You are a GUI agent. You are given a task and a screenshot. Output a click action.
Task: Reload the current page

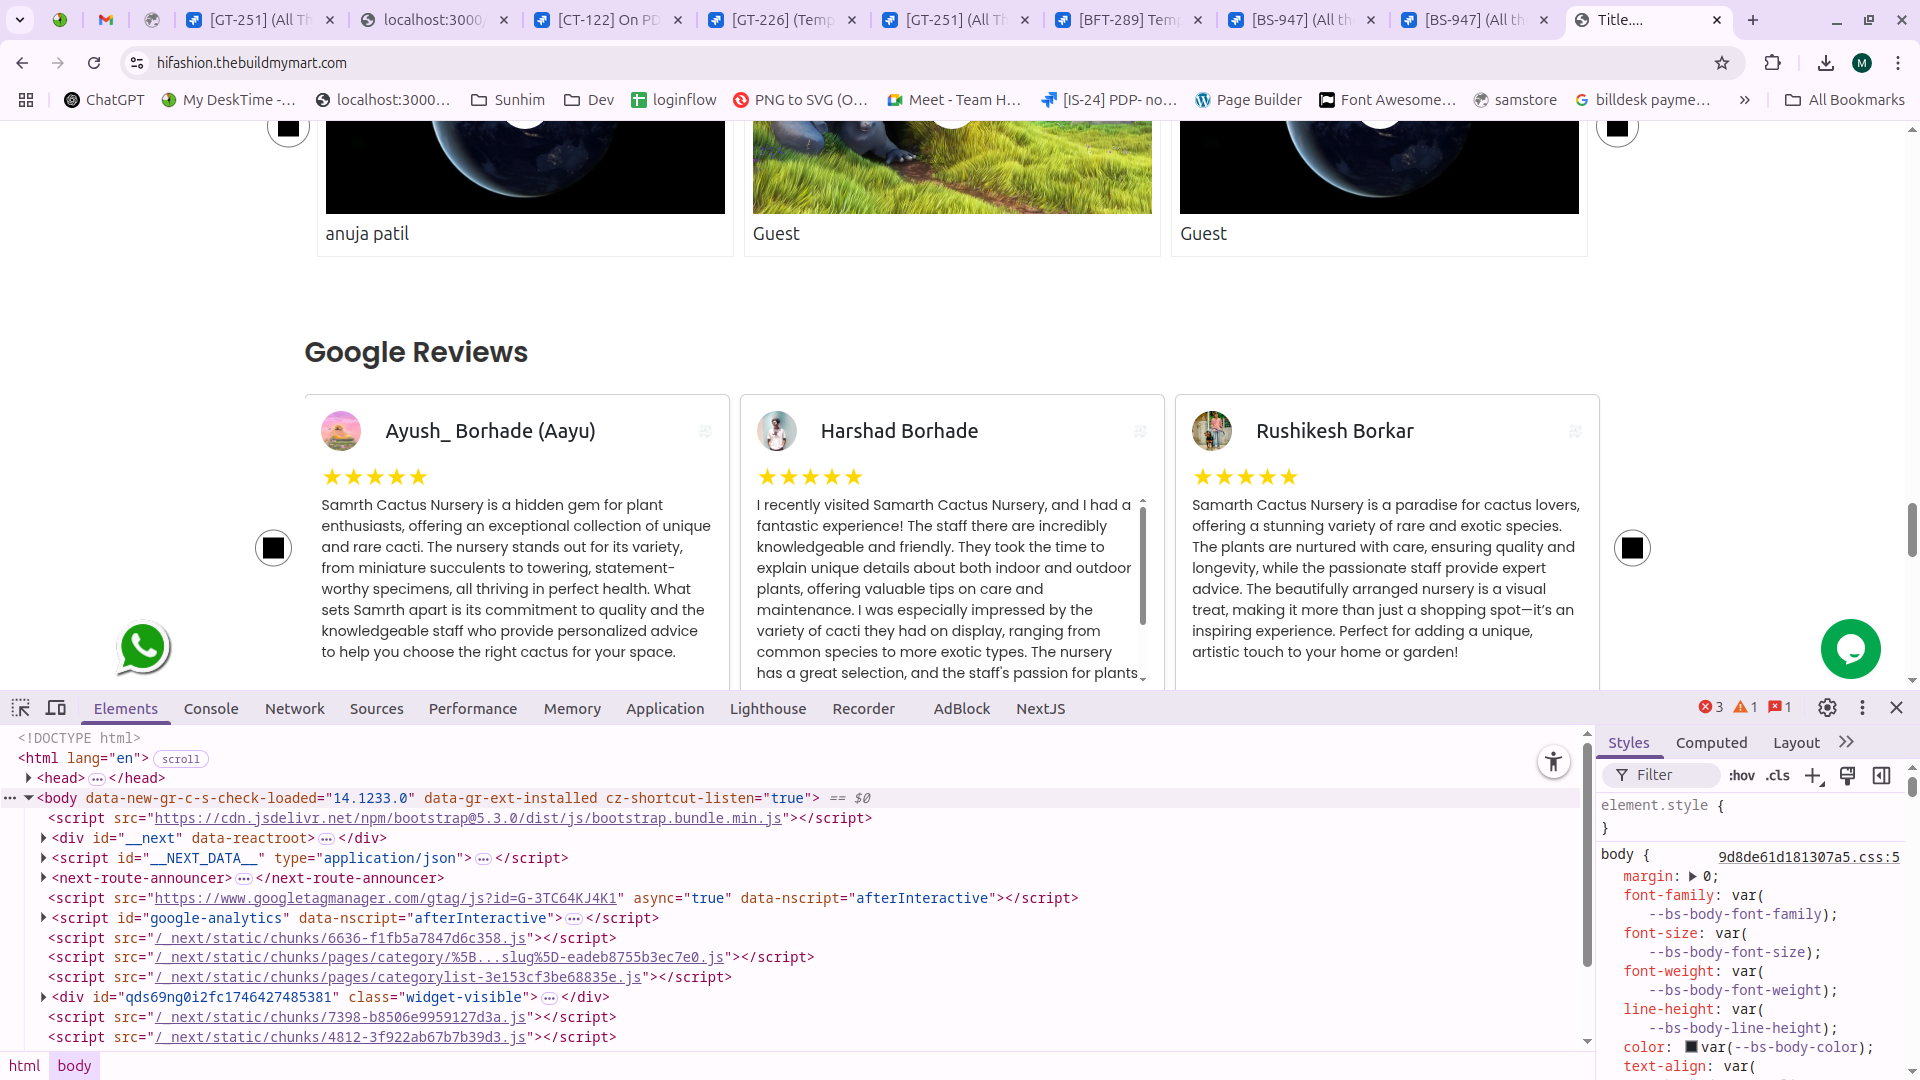pyautogui.click(x=94, y=63)
